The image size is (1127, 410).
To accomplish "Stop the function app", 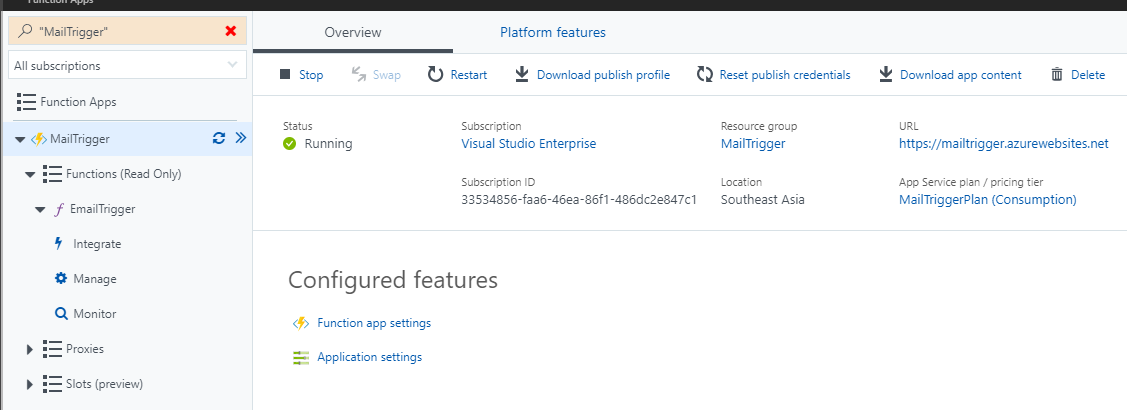I will (311, 75).
